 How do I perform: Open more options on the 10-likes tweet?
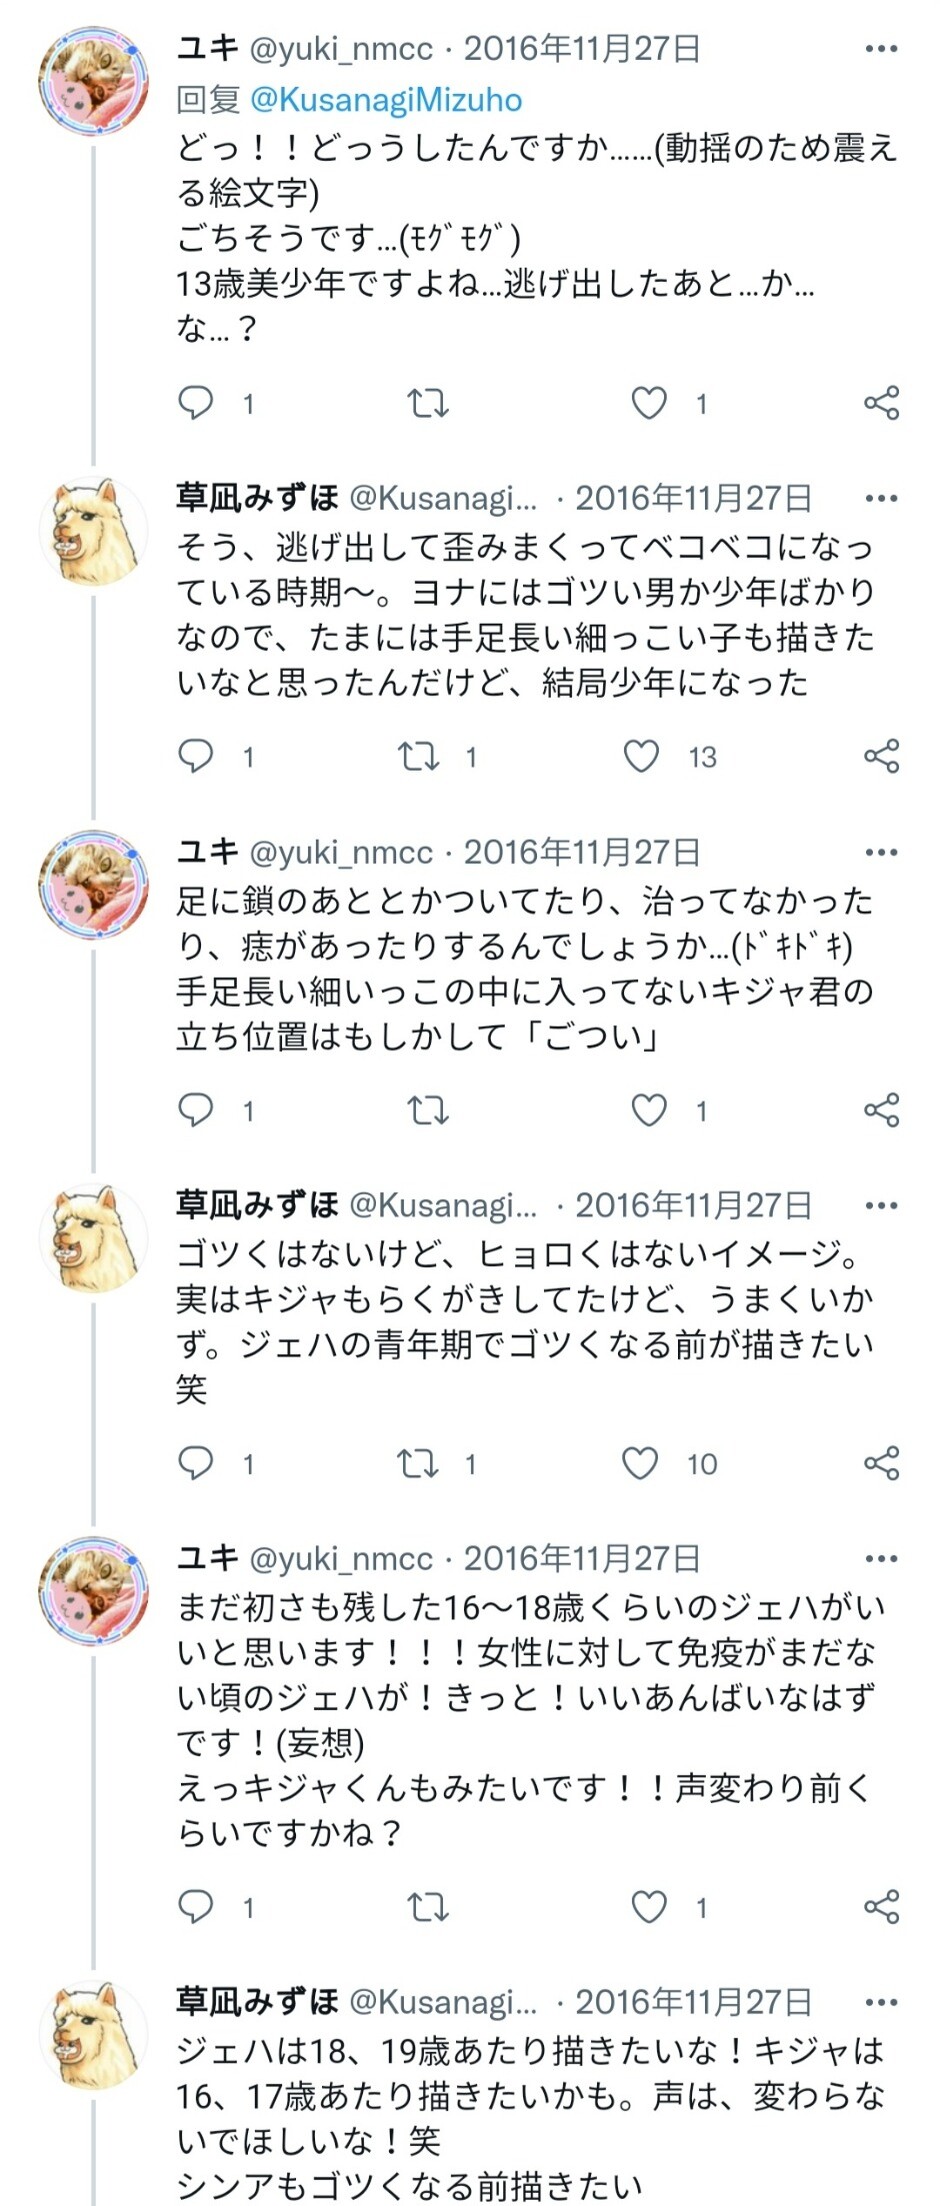[x=881, y=1205]
